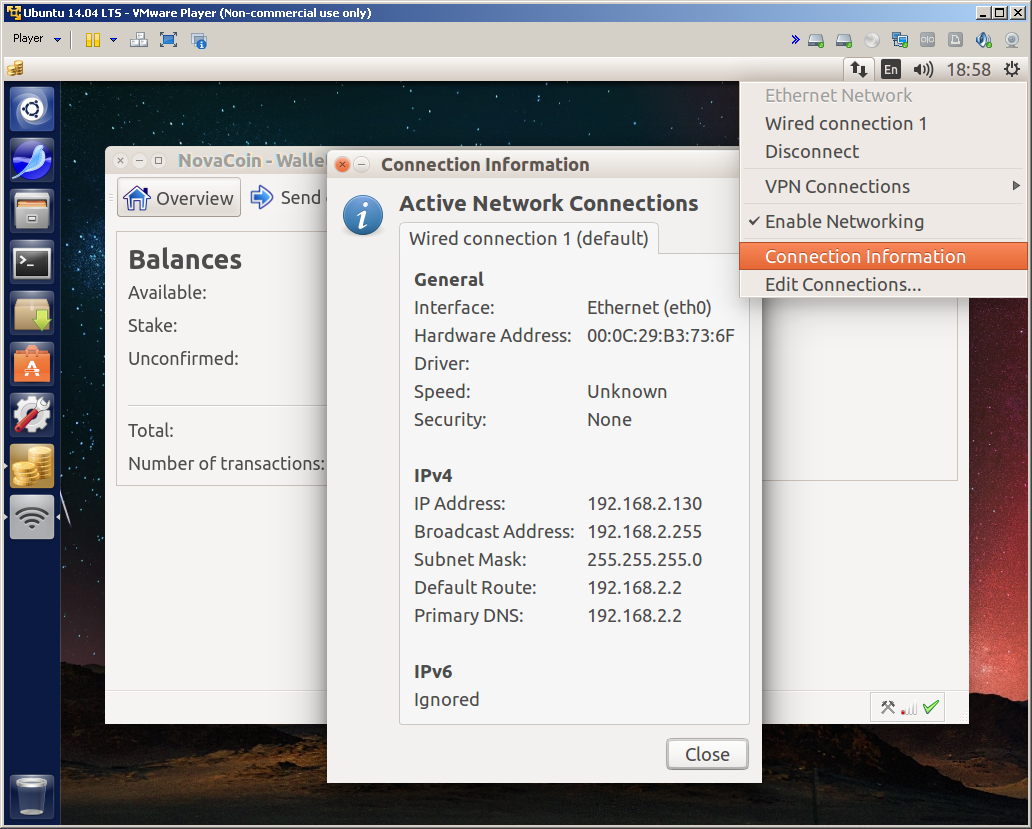Screen dimensions: 1032x829
Task: Open System Settings wrench-gear icon
Action: (x=32, y=415)
